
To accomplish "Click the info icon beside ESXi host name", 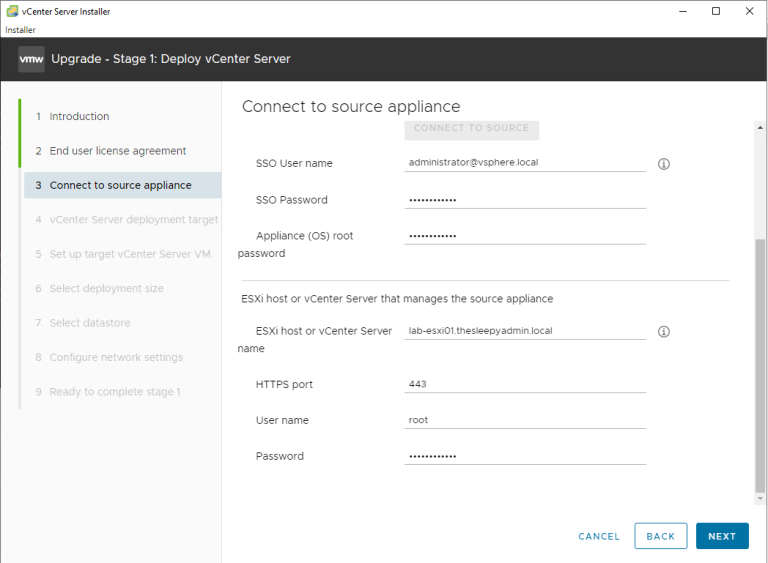I will point(664,332).
